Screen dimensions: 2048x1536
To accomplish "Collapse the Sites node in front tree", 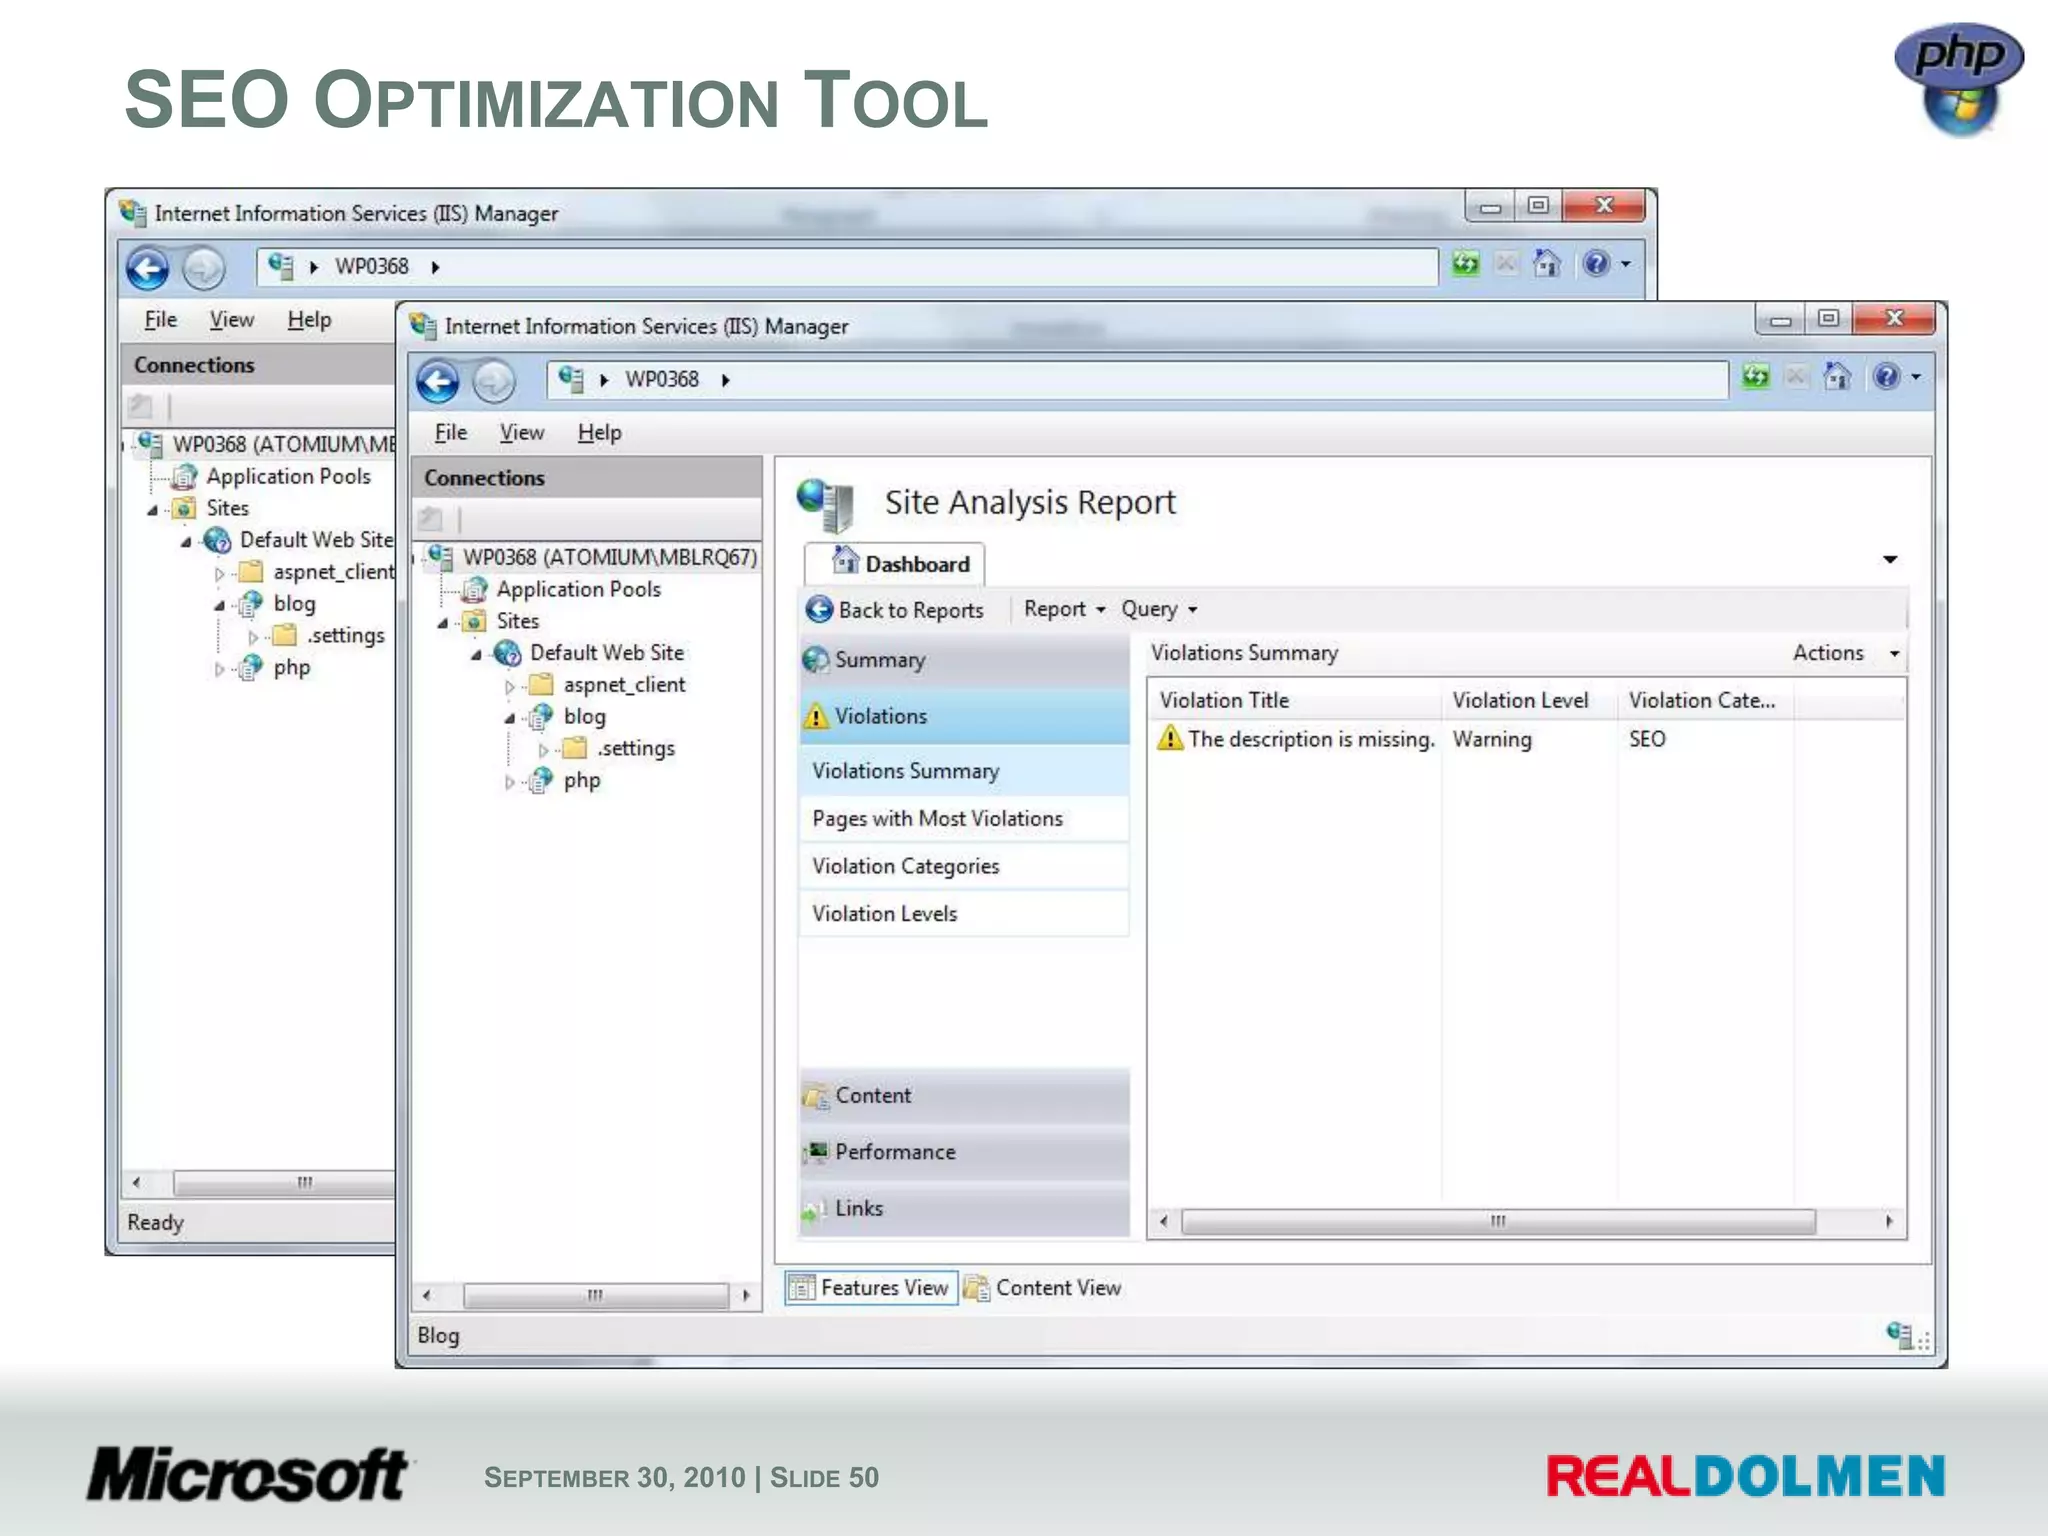I will click(443, 623).
